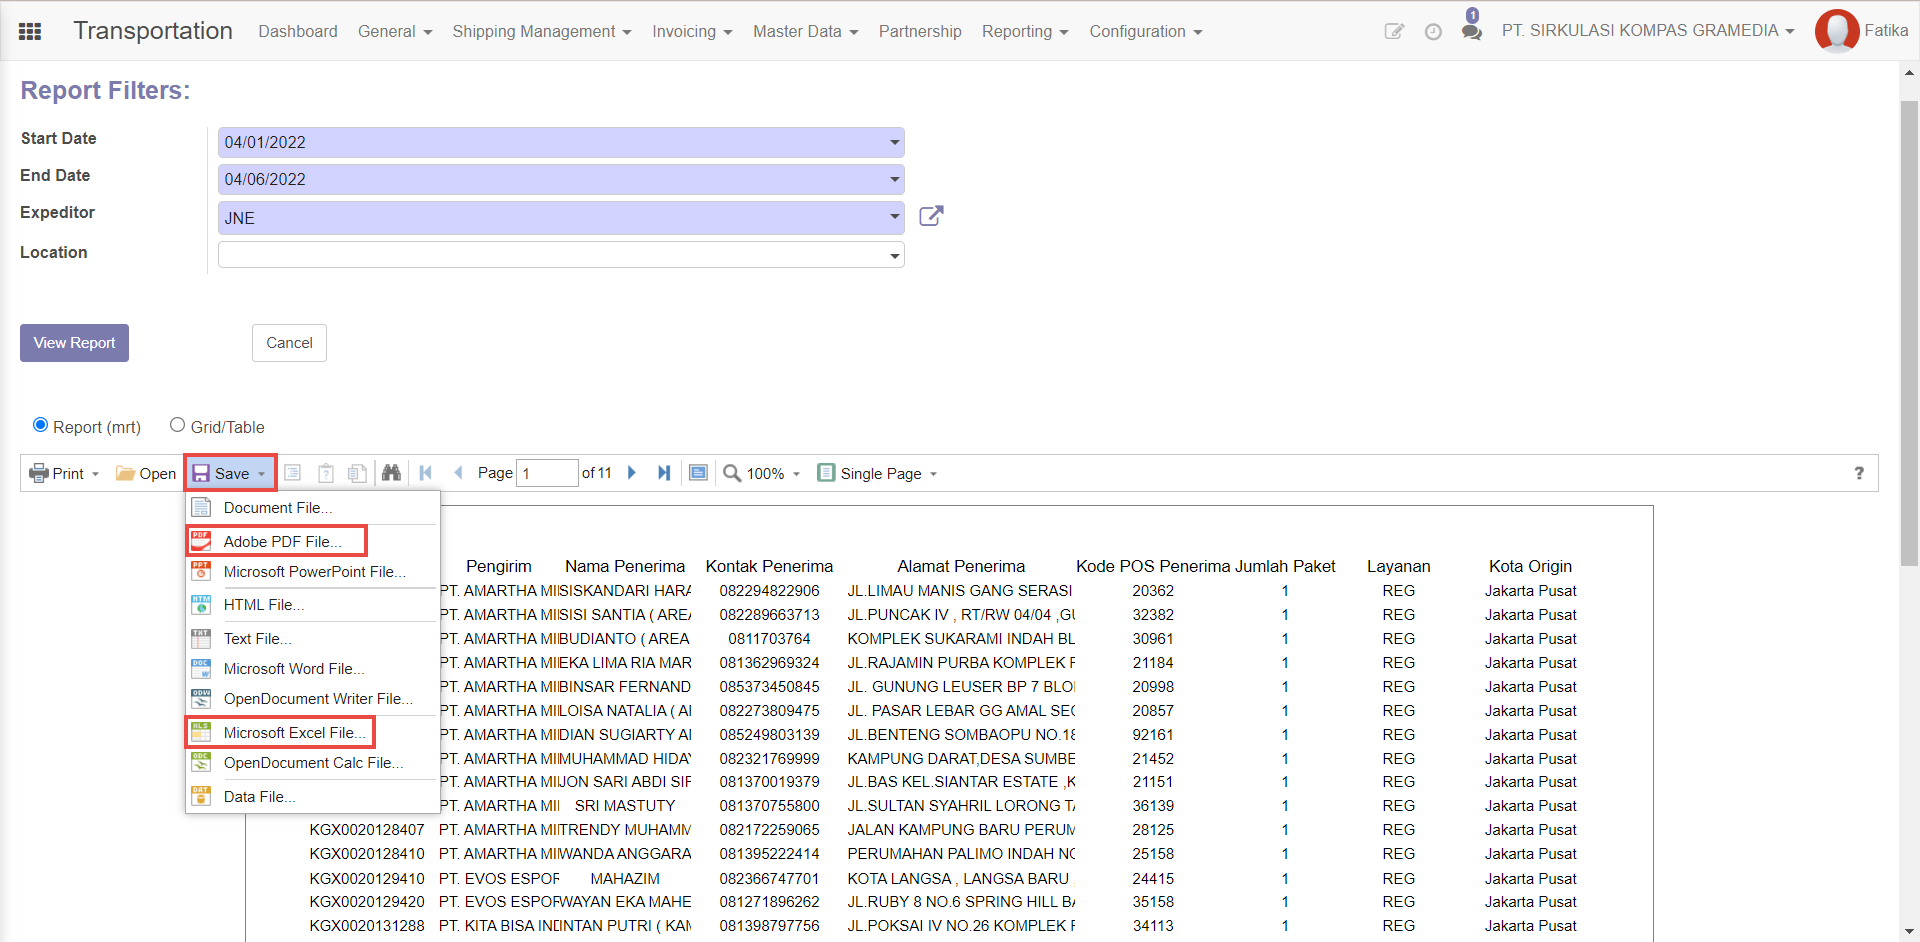Click the edit note icon in top bar
The width and height of the screenshot is (1920, 942).
click(x=1394, y=31)
